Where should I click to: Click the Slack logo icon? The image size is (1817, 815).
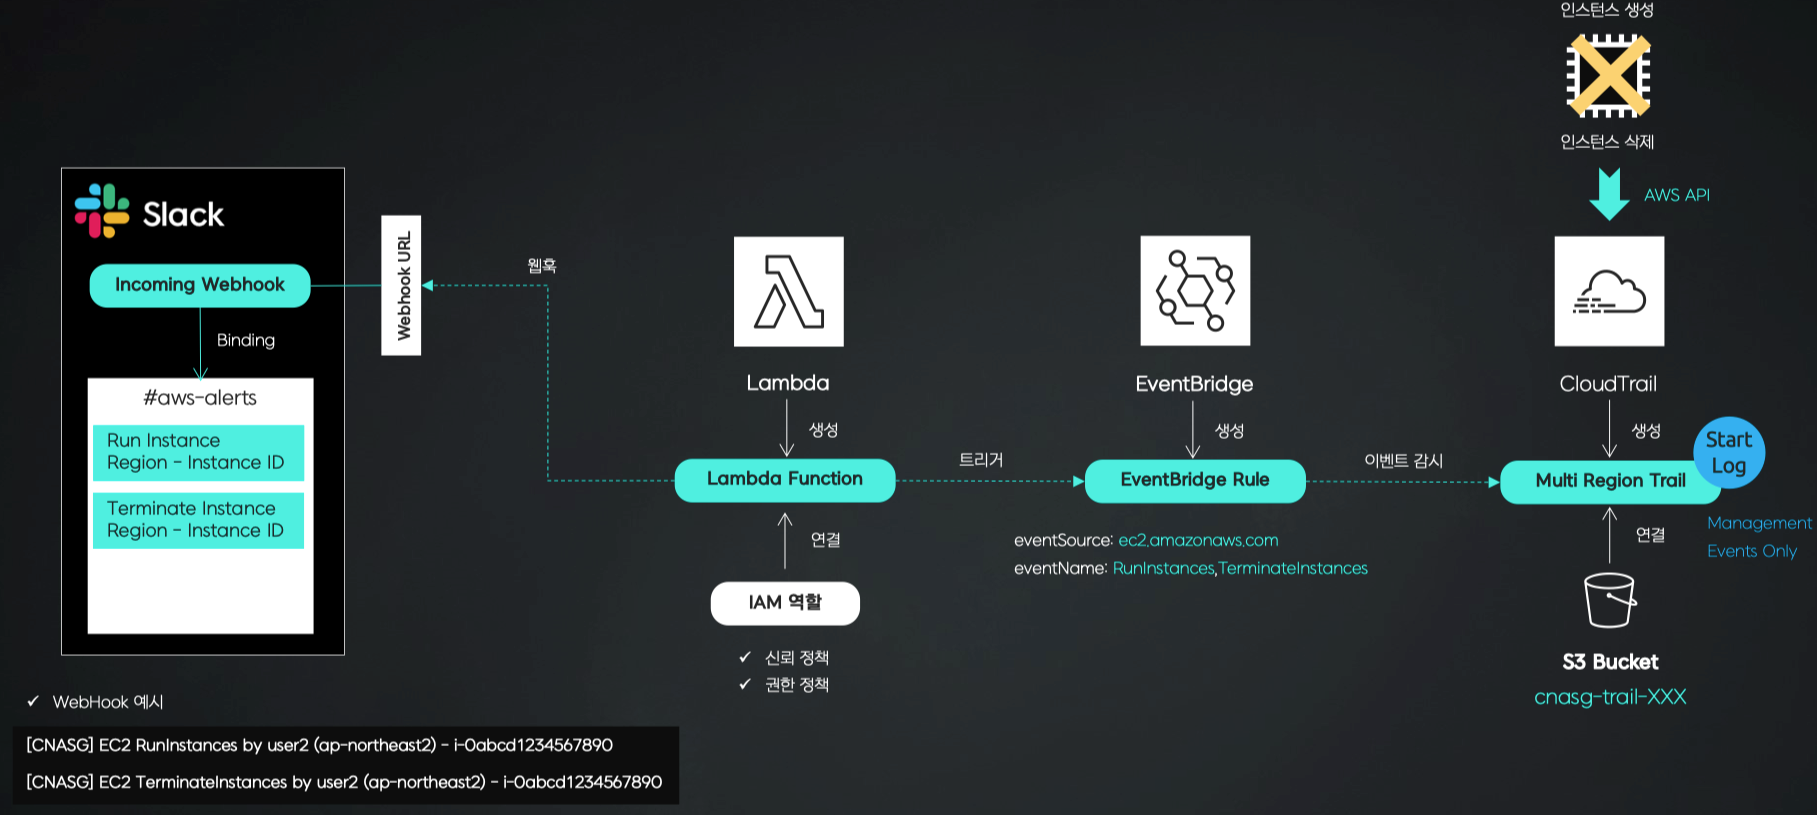coord(102,211)
